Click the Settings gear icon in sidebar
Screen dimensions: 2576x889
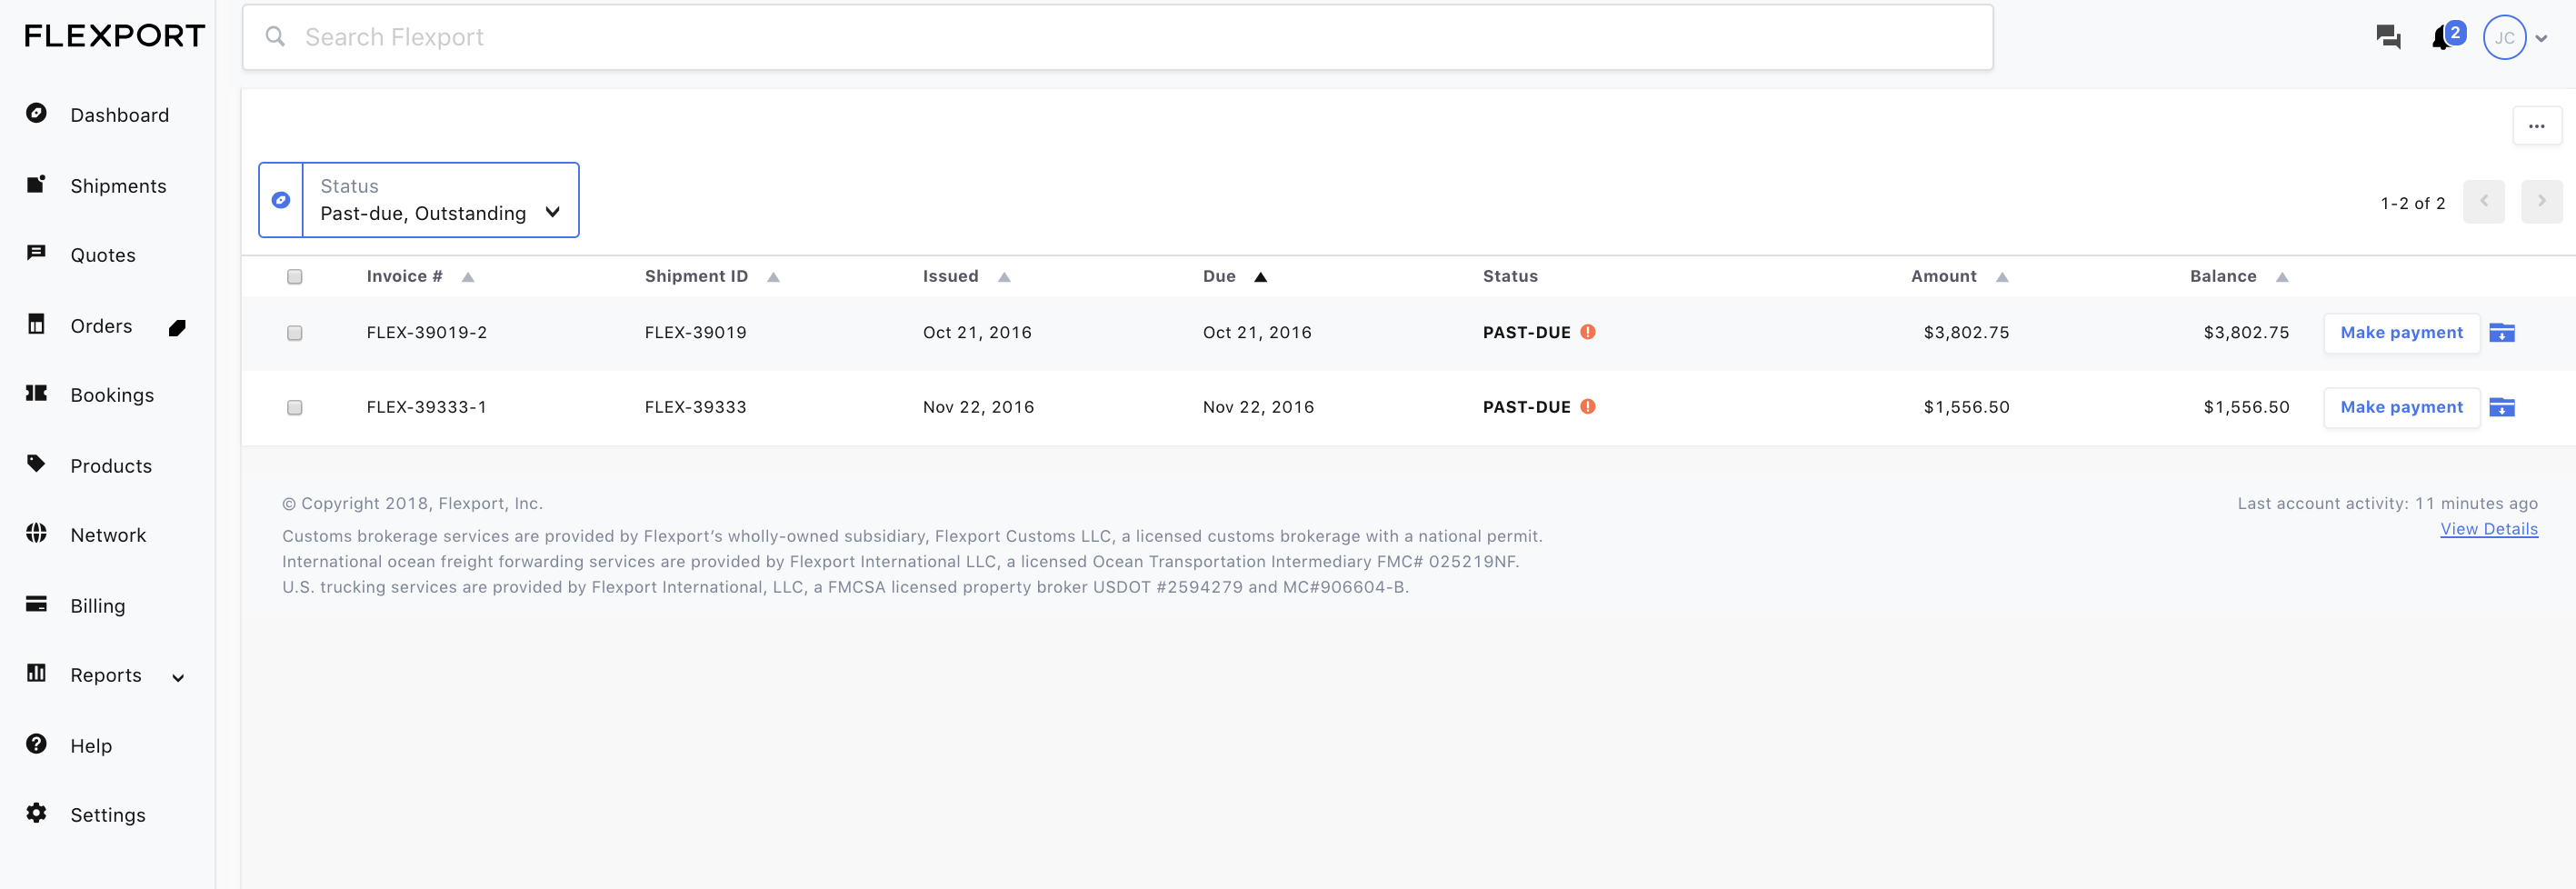click(x=36, y=813)
